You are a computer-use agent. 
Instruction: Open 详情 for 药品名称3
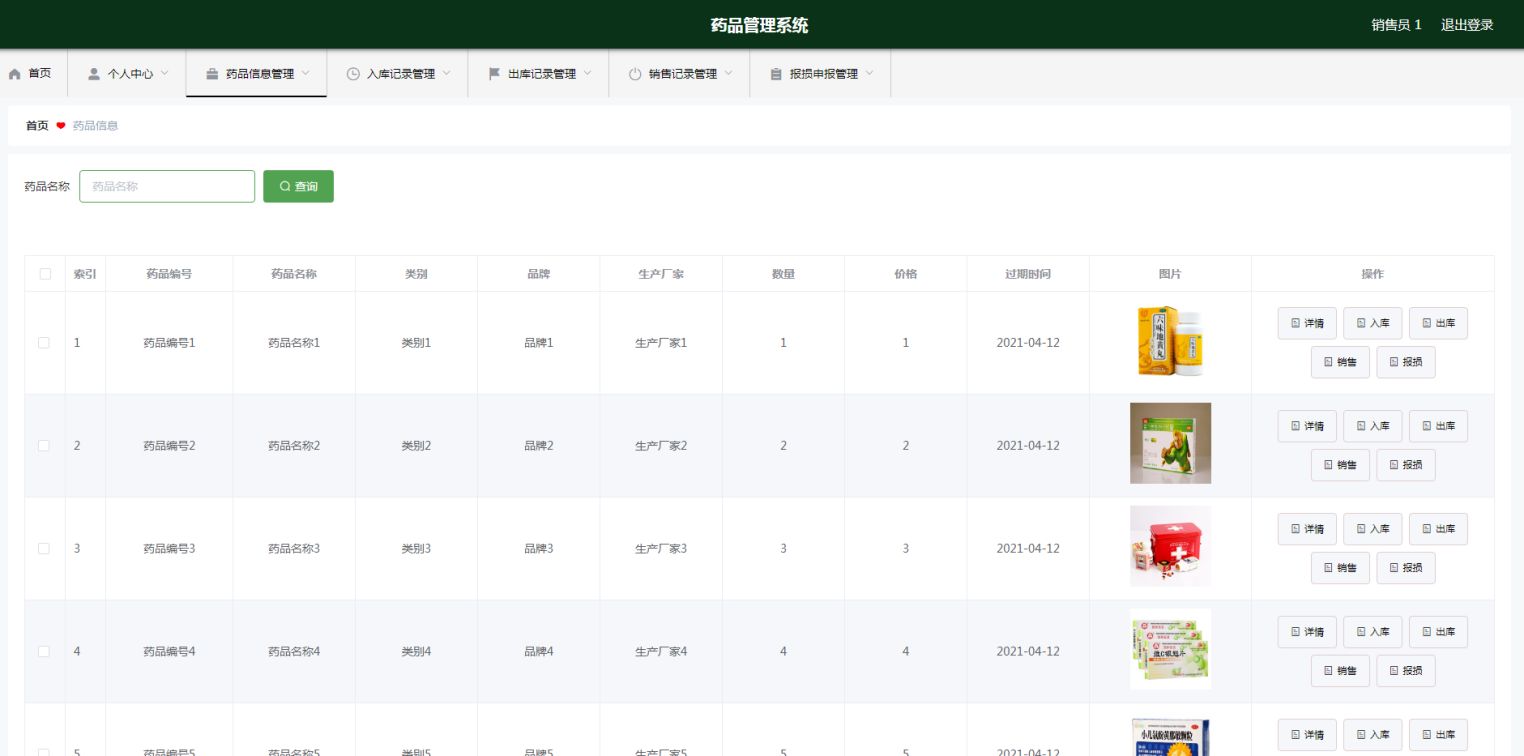tap(1307, 529)
